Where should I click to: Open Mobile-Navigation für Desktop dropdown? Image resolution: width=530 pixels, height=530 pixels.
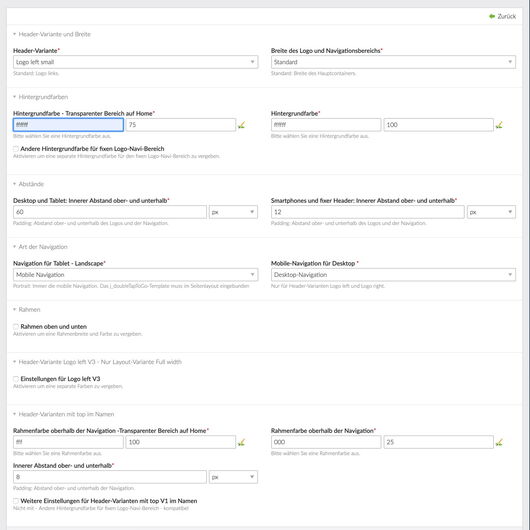click(393, 275)
